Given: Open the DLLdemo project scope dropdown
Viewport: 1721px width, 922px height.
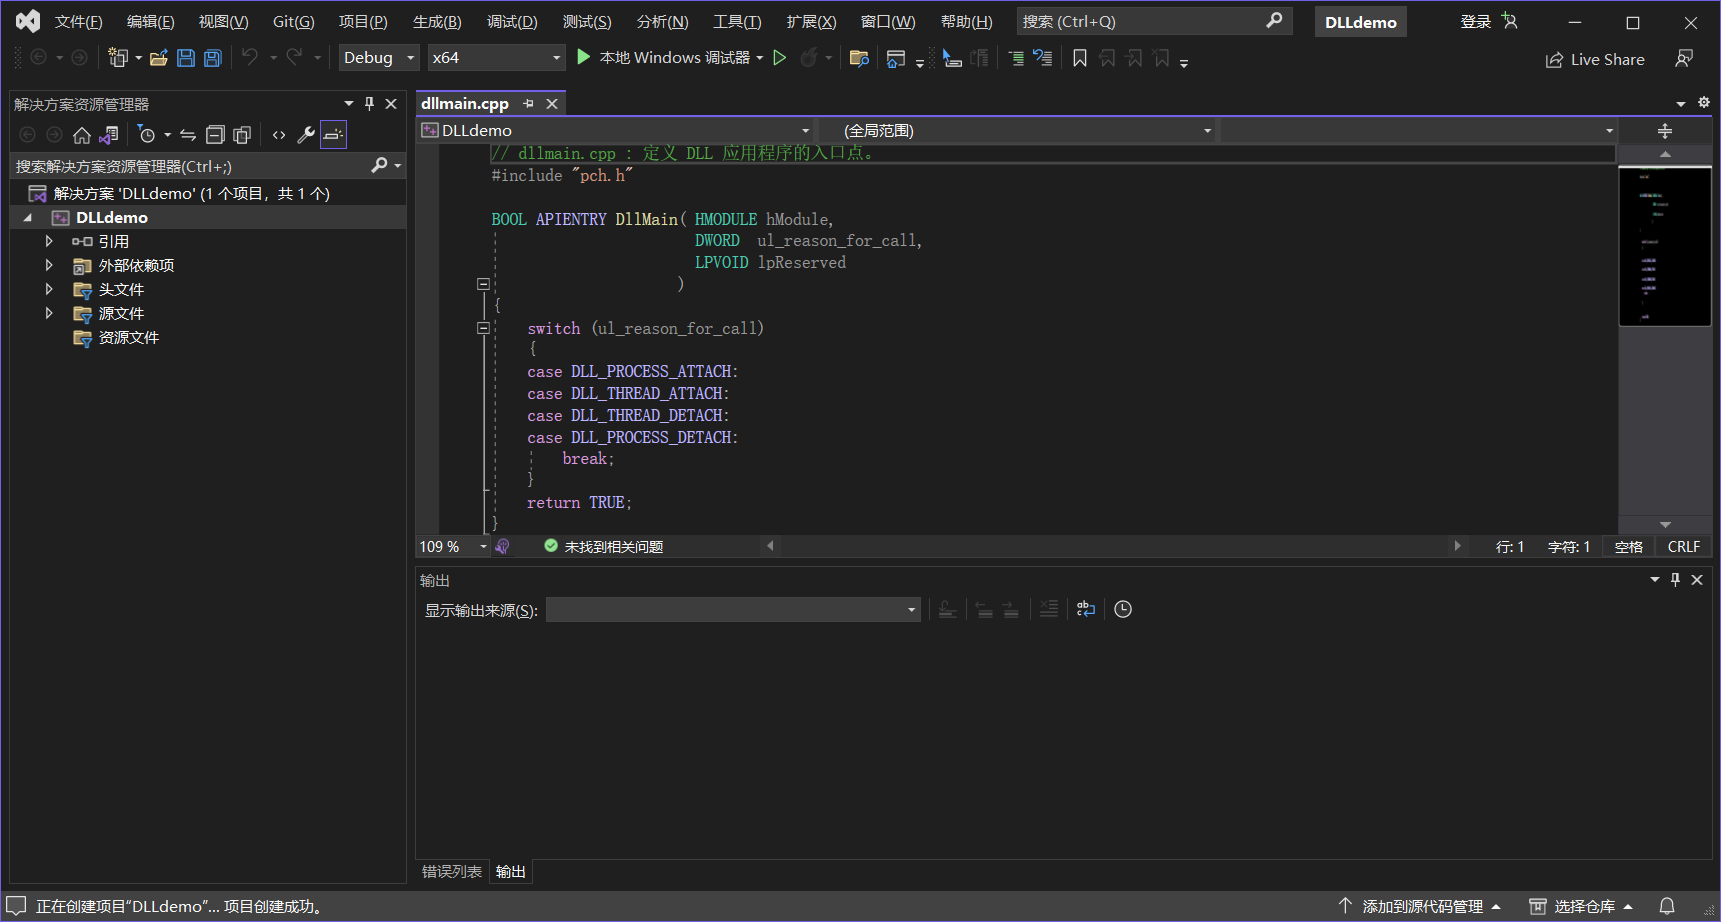Looking at the screenshot, I should click(x=616, y=131).
